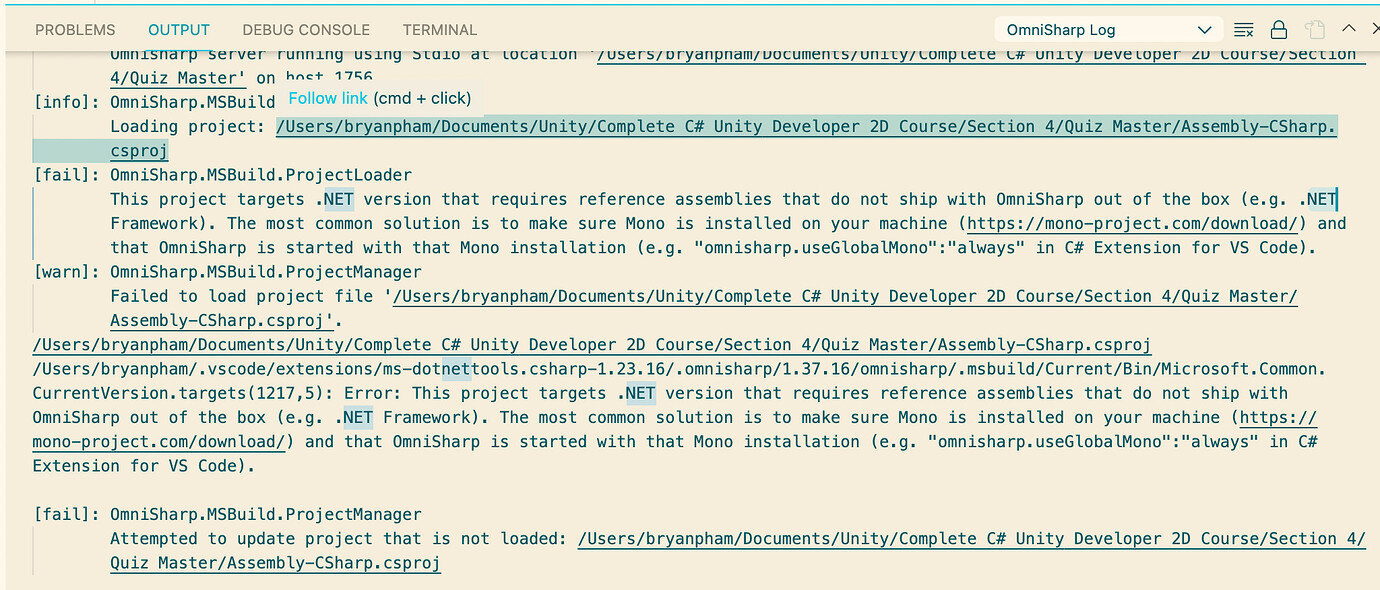Click the 'Follow link' tooltip text
Image resolution: width=1380 pixels, height=590 pixels.
pos(328,98)
